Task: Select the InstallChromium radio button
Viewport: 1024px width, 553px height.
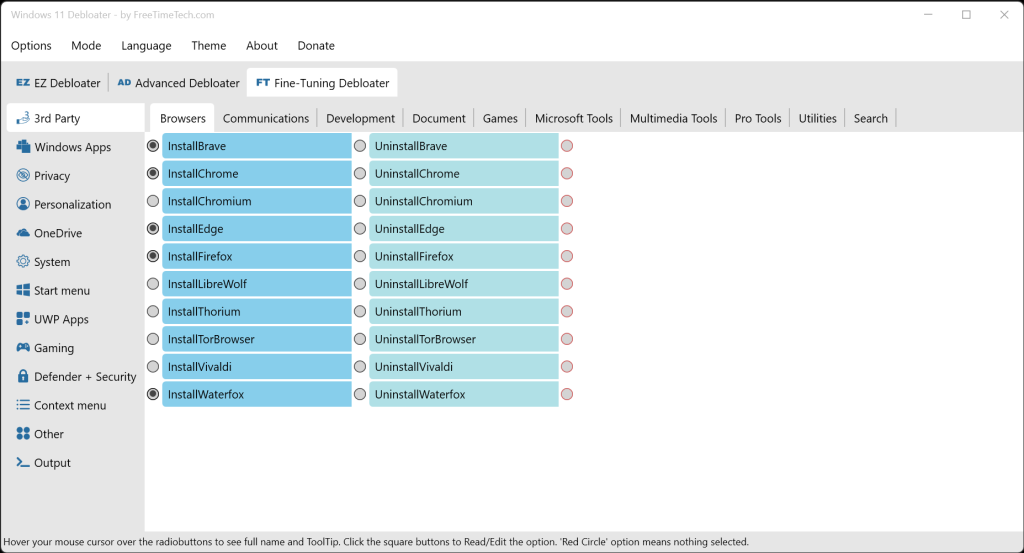Action: click(153, 201)
